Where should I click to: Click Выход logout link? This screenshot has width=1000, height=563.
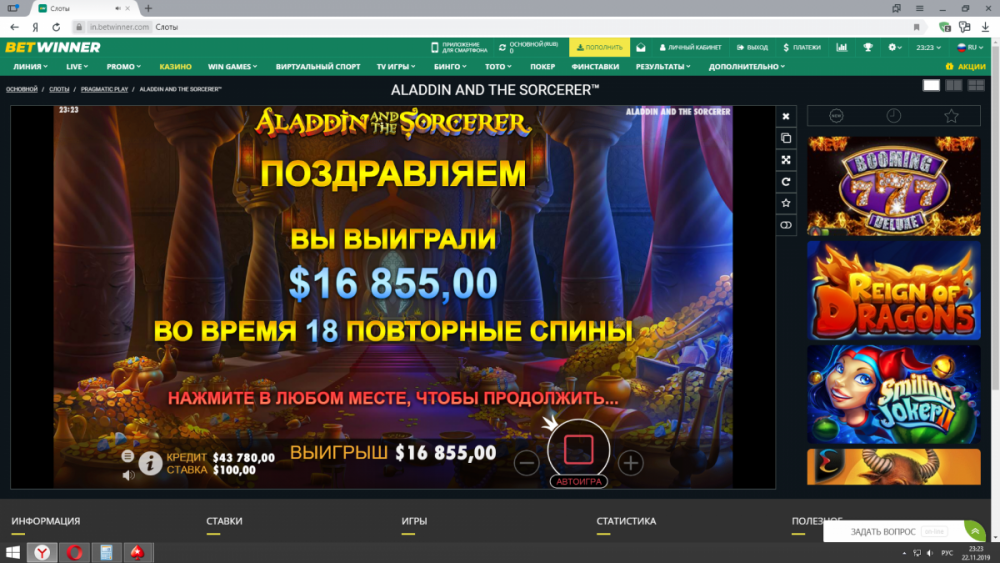tap(752, 47)
